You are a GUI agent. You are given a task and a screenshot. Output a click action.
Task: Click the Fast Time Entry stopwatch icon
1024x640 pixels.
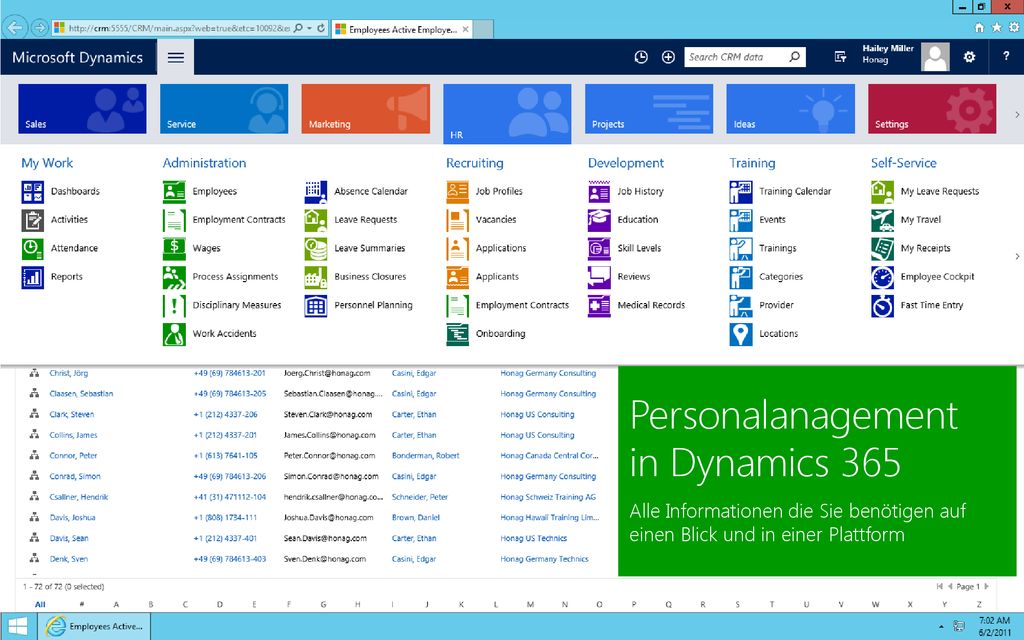tap(883, 305)
